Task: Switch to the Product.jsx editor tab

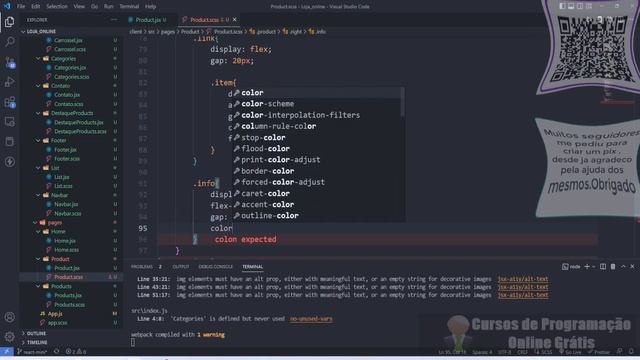Action: click(x=148, y=20)
